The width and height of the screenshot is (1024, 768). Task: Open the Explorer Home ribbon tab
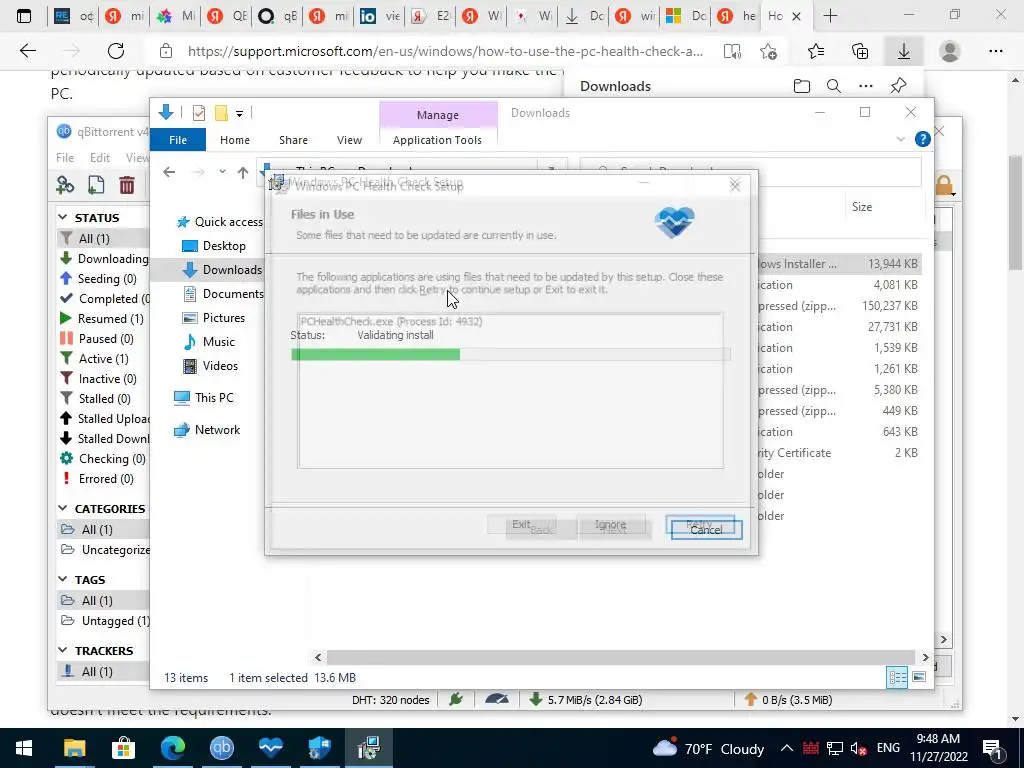point(234,140)
